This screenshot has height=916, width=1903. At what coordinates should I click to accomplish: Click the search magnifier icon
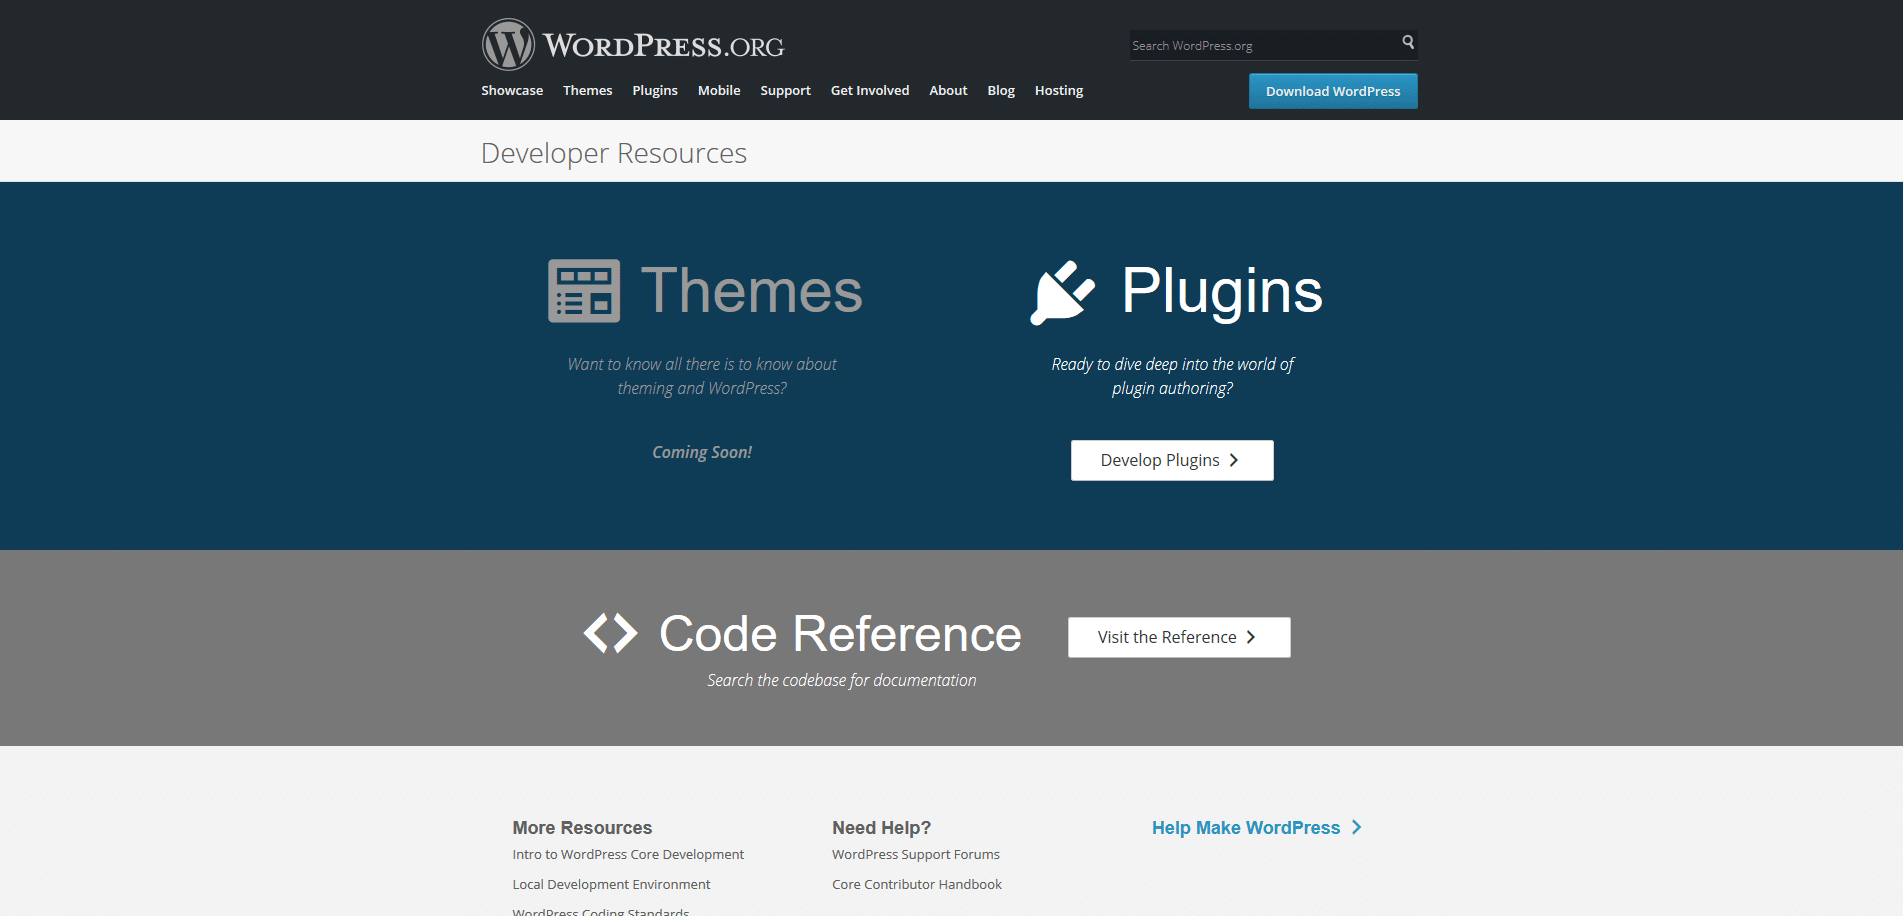pos(1408,42)
